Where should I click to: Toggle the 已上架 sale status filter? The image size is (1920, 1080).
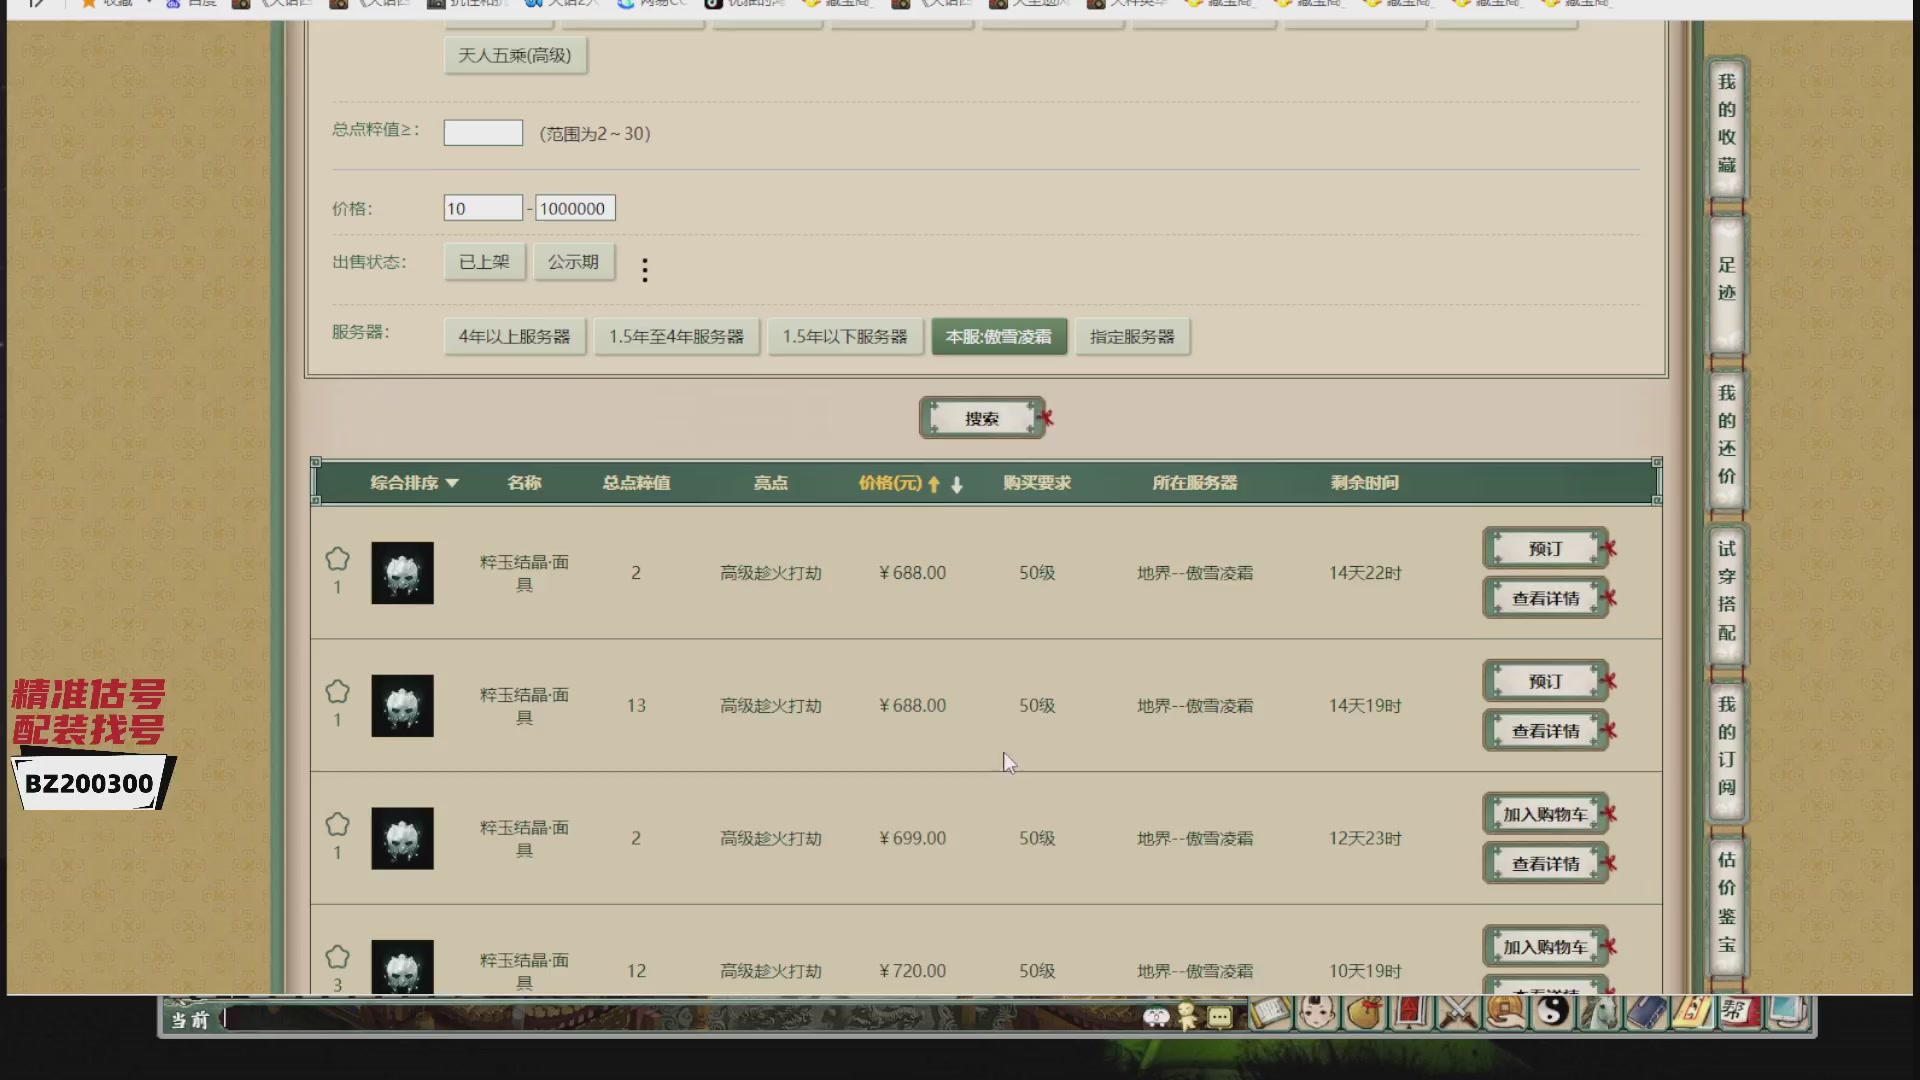(x=484, y=261)
